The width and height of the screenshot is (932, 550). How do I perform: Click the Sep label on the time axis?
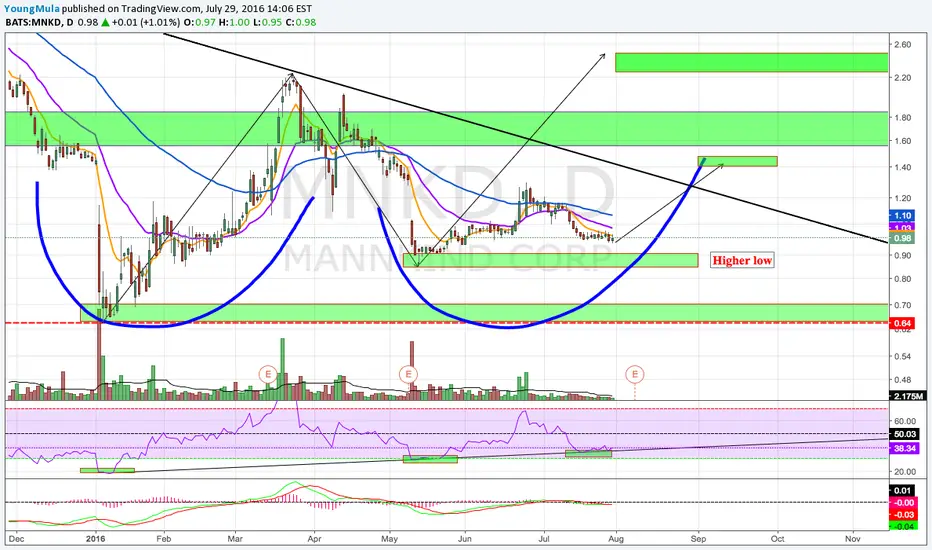pyautogui.click(x=698, y=539)
